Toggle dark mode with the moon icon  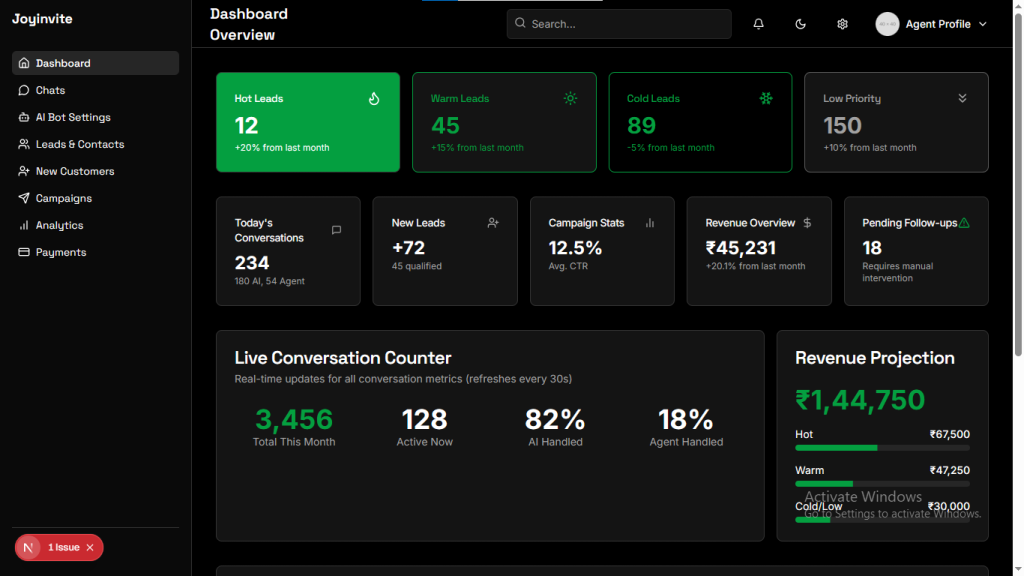pyautogui.click(x=801, y=24)
